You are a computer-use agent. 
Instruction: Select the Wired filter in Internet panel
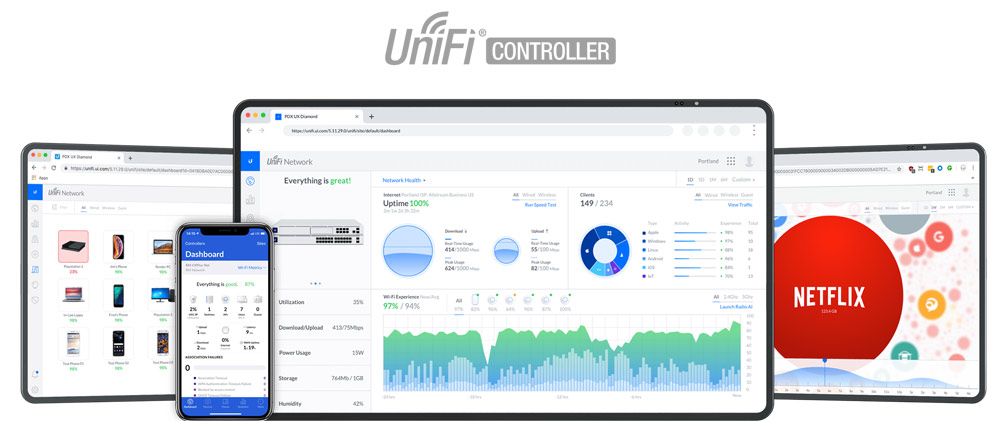click(529, 194)
